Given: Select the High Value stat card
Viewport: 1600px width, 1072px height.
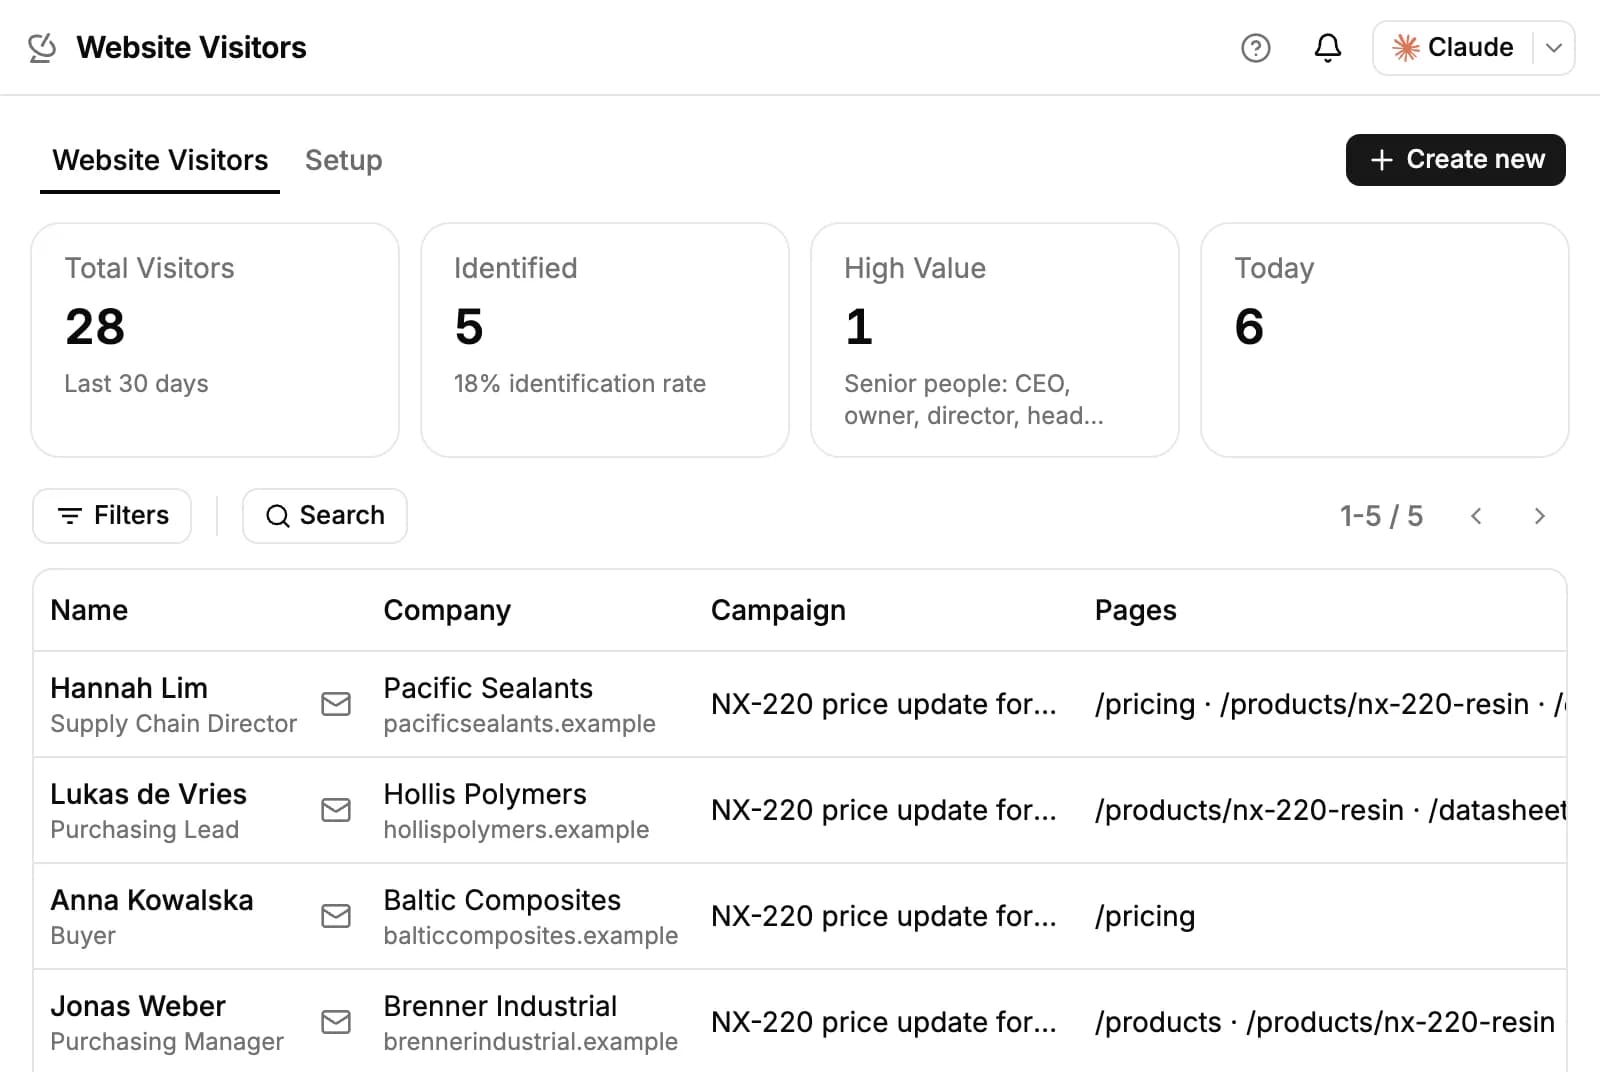Looking at the screenshot, I should [995, 340].
